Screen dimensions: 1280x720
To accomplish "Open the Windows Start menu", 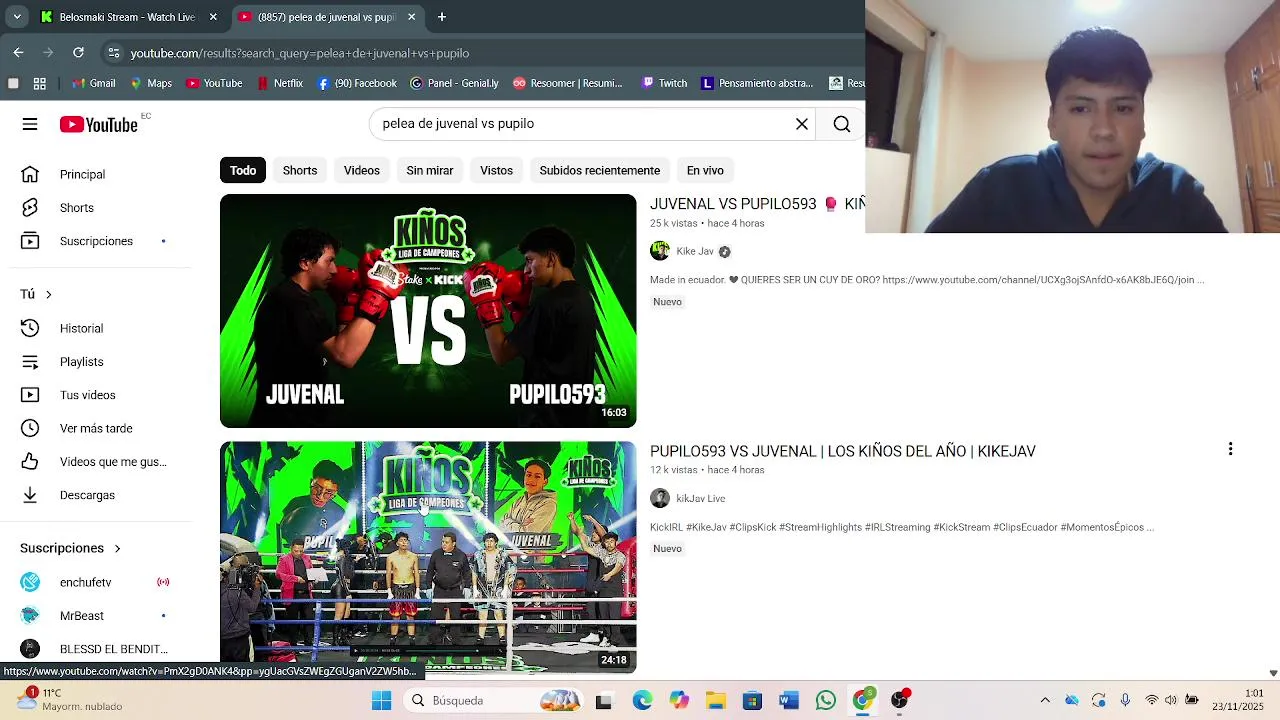I will click(x=382, y=700).
